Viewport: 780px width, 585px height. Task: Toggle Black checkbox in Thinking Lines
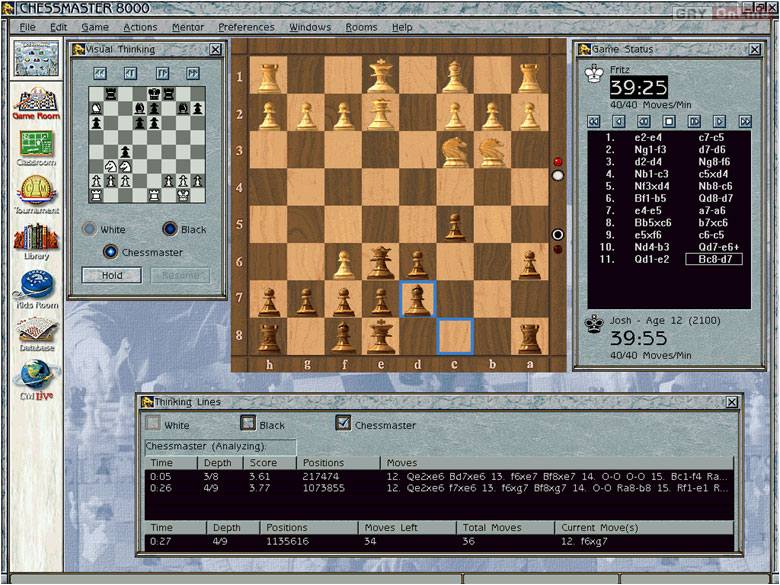[x=248, y=423]
